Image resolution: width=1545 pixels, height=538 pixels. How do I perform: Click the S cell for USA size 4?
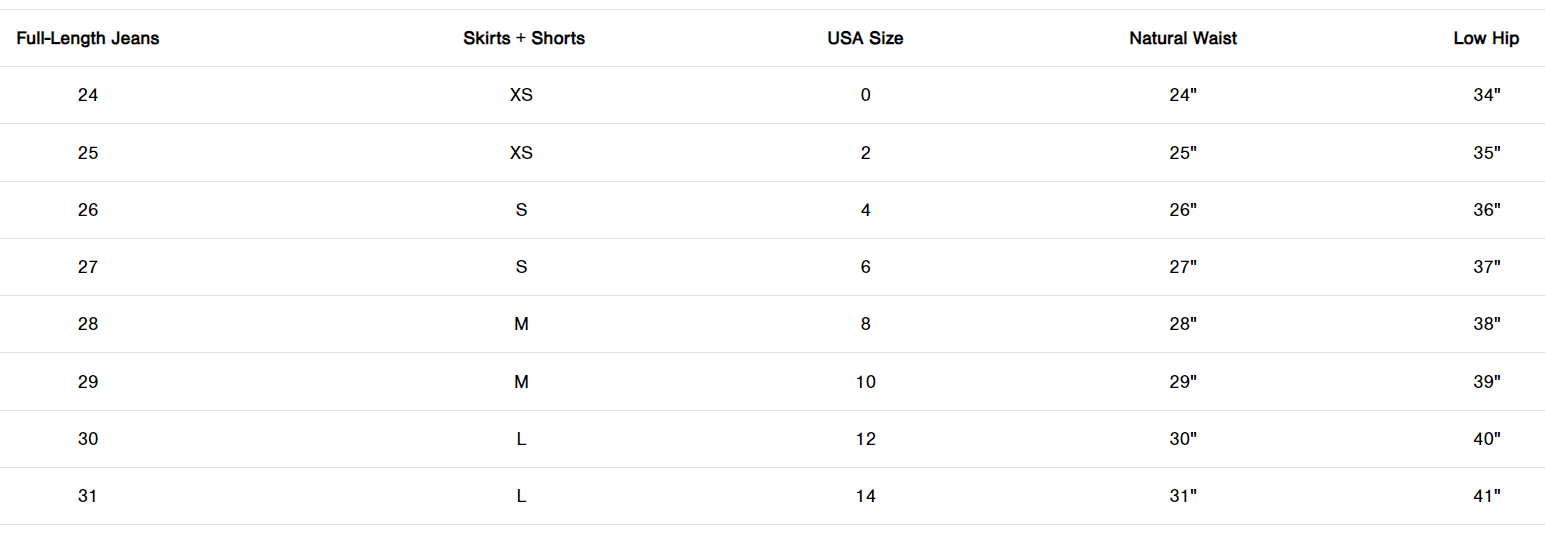coord(521,210)
